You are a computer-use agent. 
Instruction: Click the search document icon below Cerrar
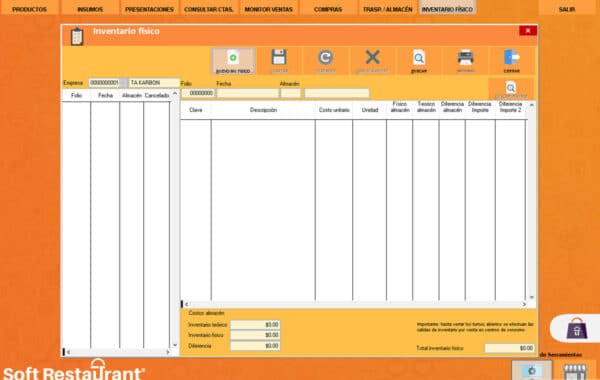[510, 88]
